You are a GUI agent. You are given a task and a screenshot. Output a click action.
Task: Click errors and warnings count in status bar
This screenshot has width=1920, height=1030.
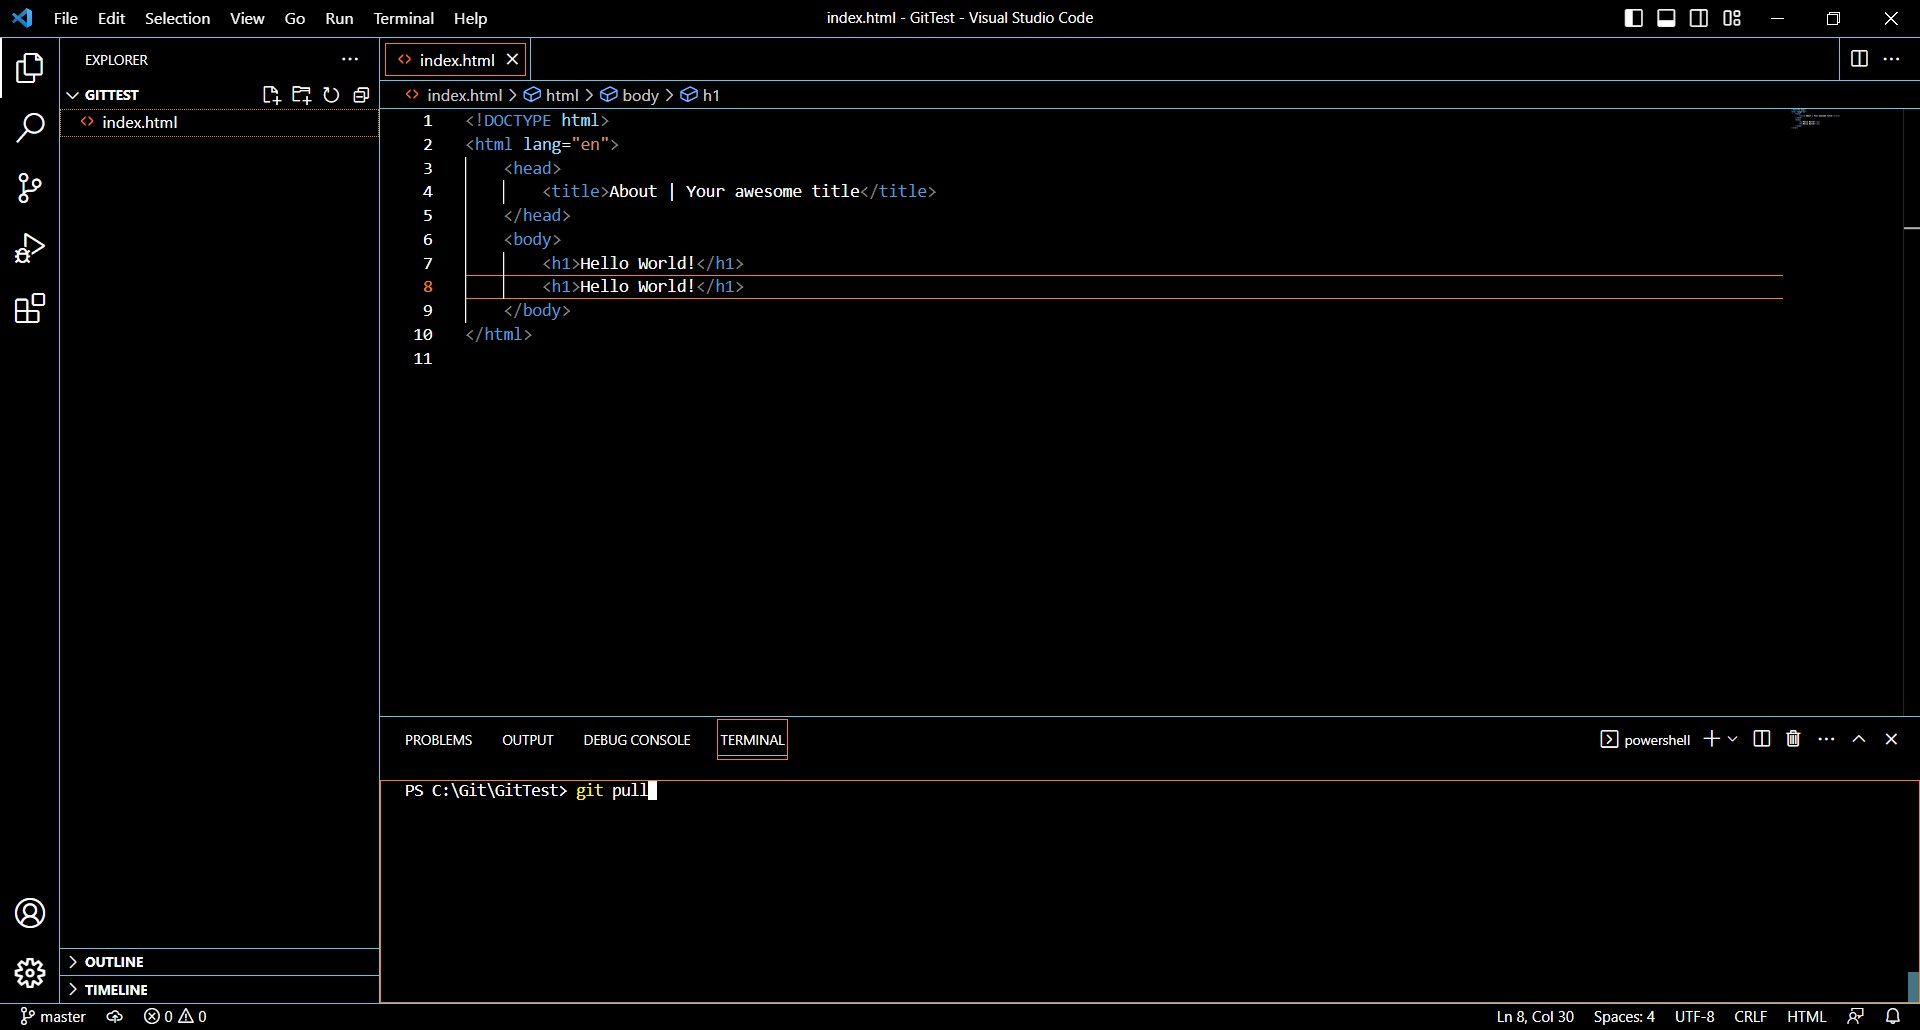(175, 1016)
